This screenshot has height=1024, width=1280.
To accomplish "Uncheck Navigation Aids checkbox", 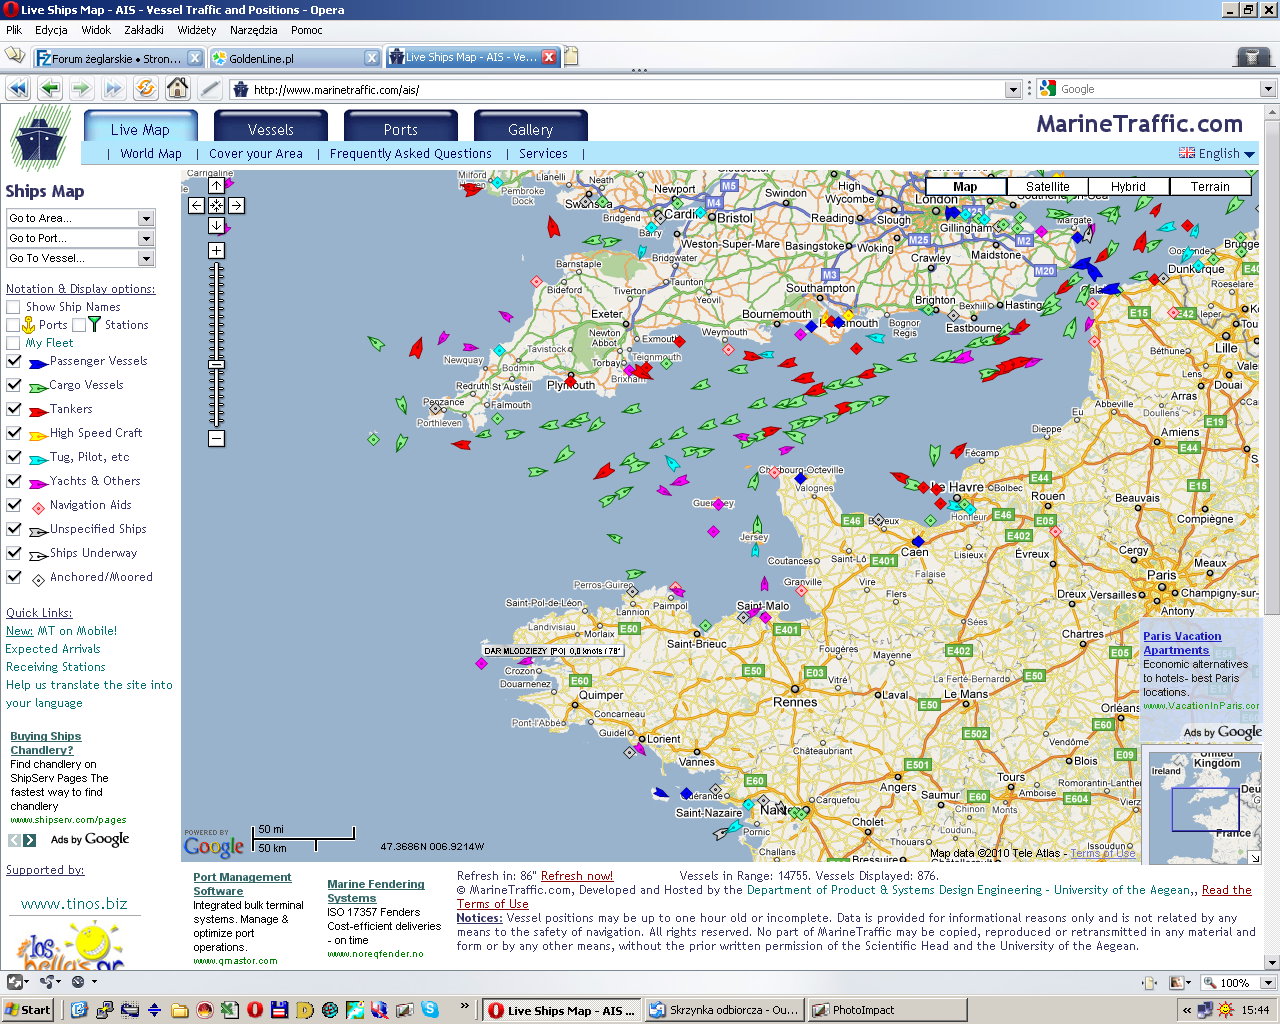I will 13,505.
